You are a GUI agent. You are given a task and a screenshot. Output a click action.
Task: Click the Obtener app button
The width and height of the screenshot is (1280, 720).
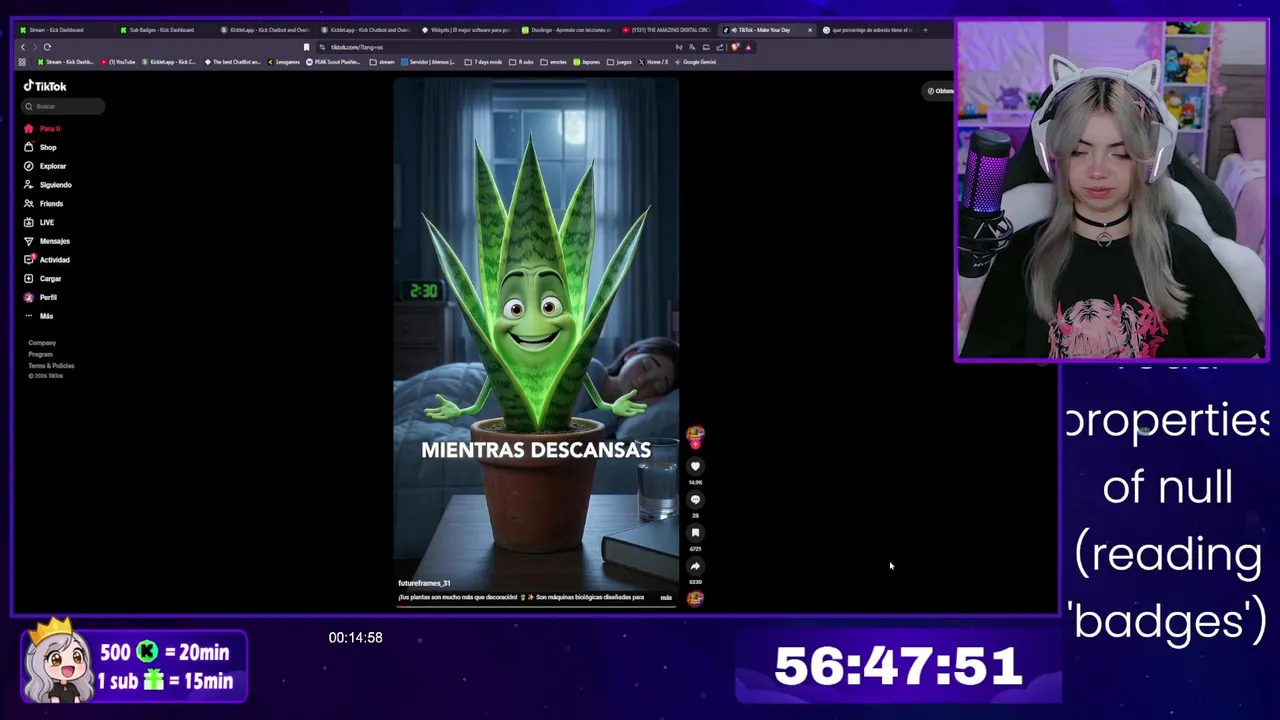coord(940,91)
